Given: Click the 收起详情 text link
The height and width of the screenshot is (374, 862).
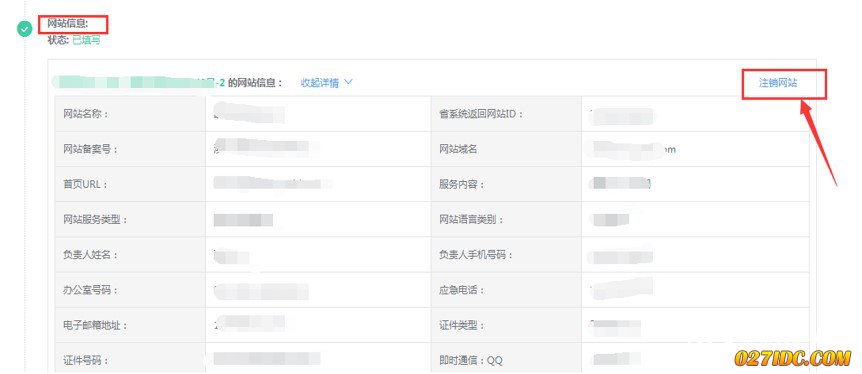Looking at the screenshot, I should 319,83.
